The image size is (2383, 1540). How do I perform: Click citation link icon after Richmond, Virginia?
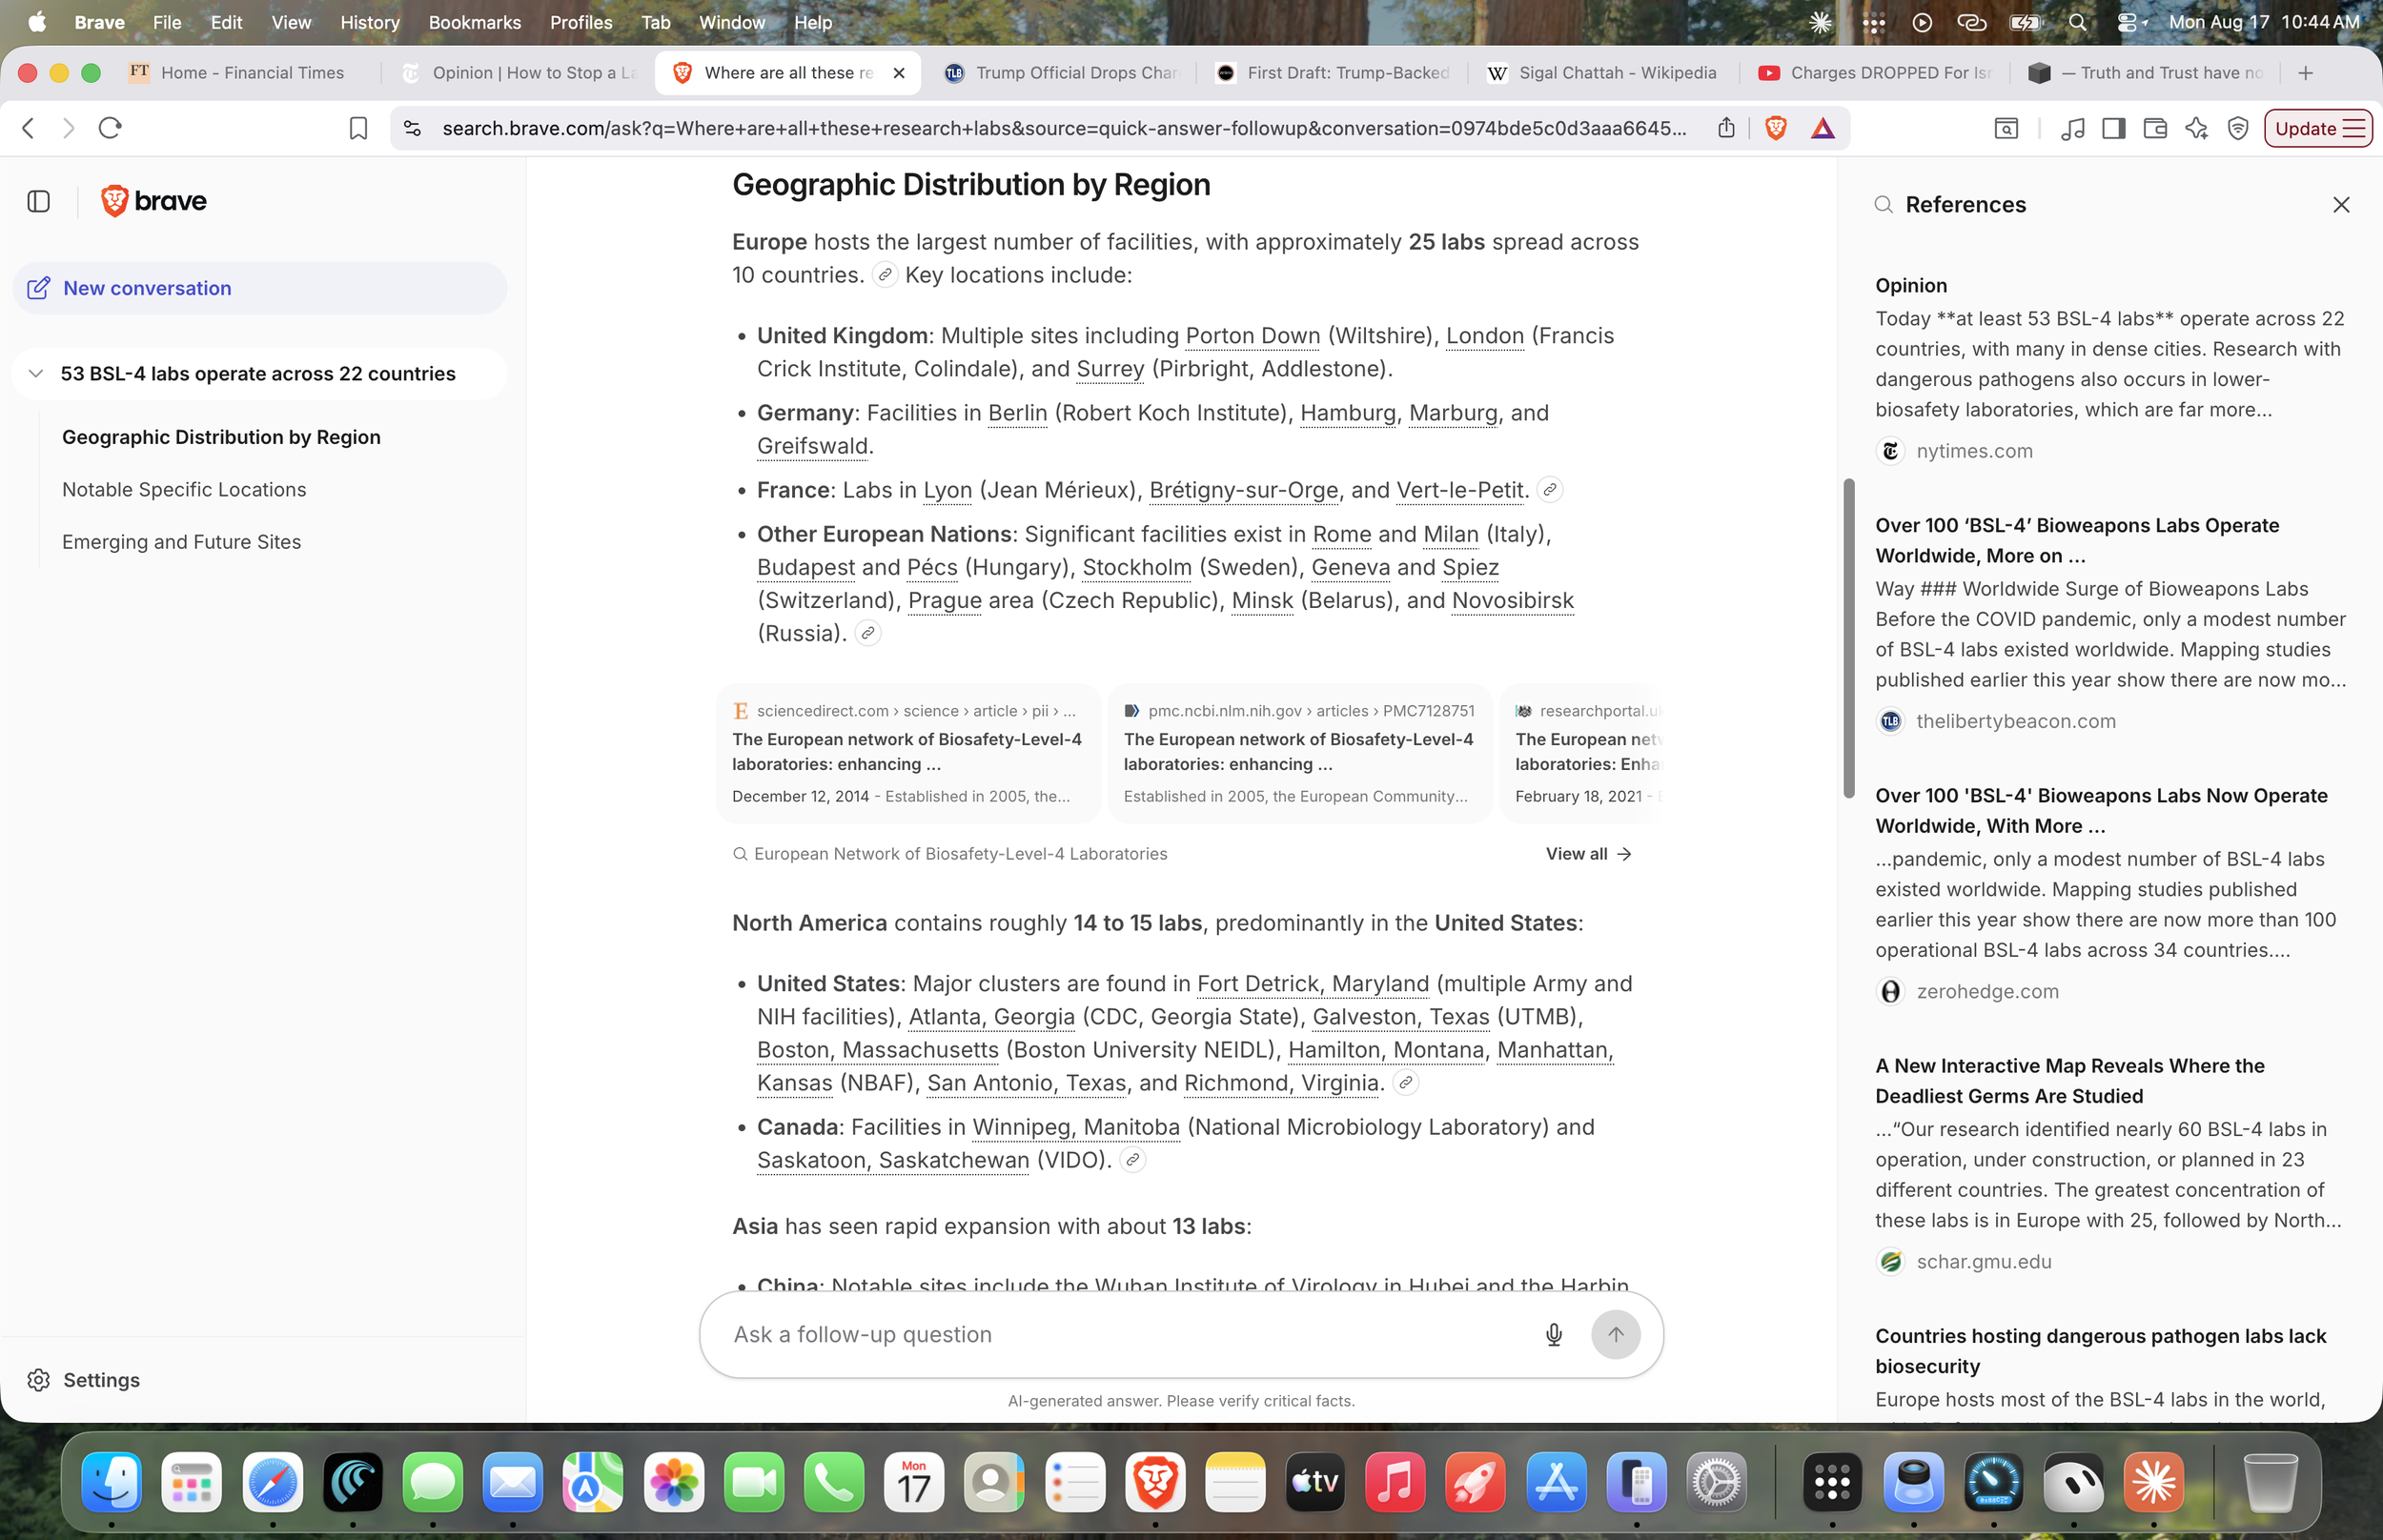click(x=1405, y=1083)
